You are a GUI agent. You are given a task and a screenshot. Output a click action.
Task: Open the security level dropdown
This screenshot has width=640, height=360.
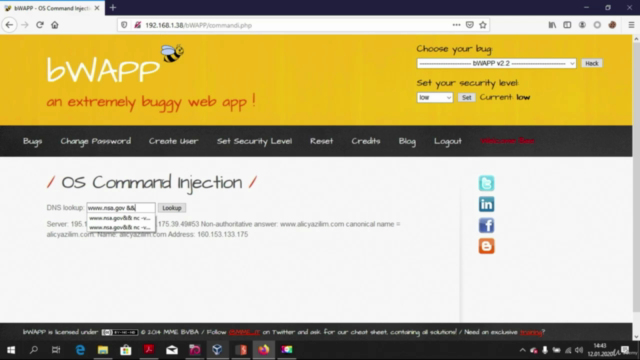[435, 98]
